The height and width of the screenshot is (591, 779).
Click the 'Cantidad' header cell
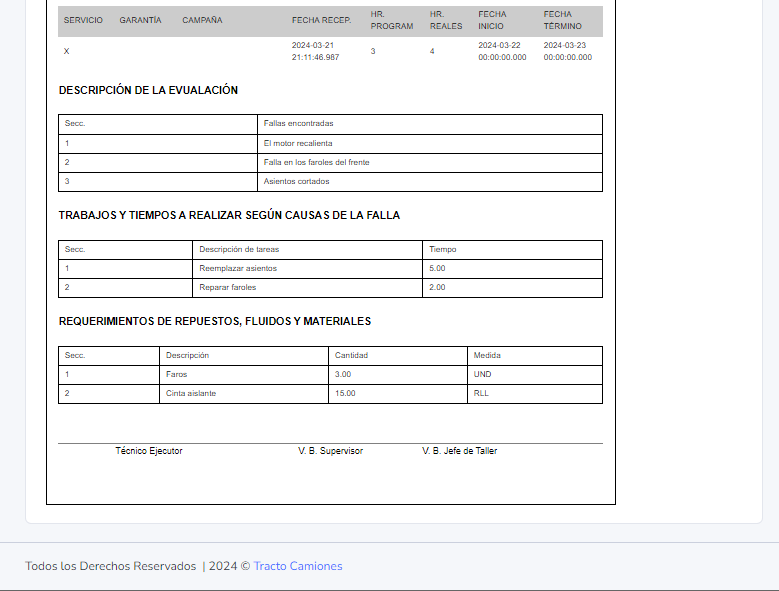[397, 356]
